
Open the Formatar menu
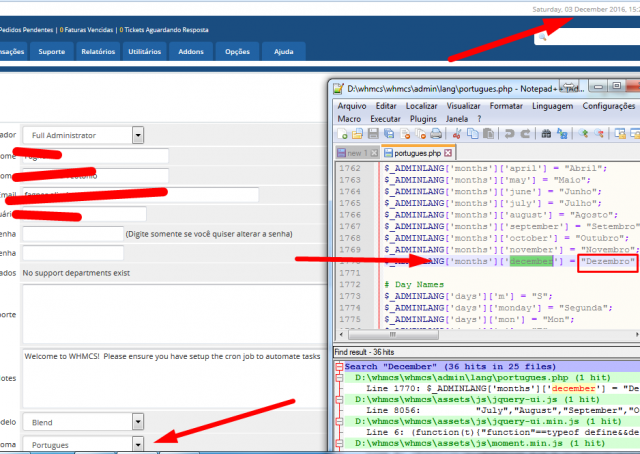click(x=506, y=106)
